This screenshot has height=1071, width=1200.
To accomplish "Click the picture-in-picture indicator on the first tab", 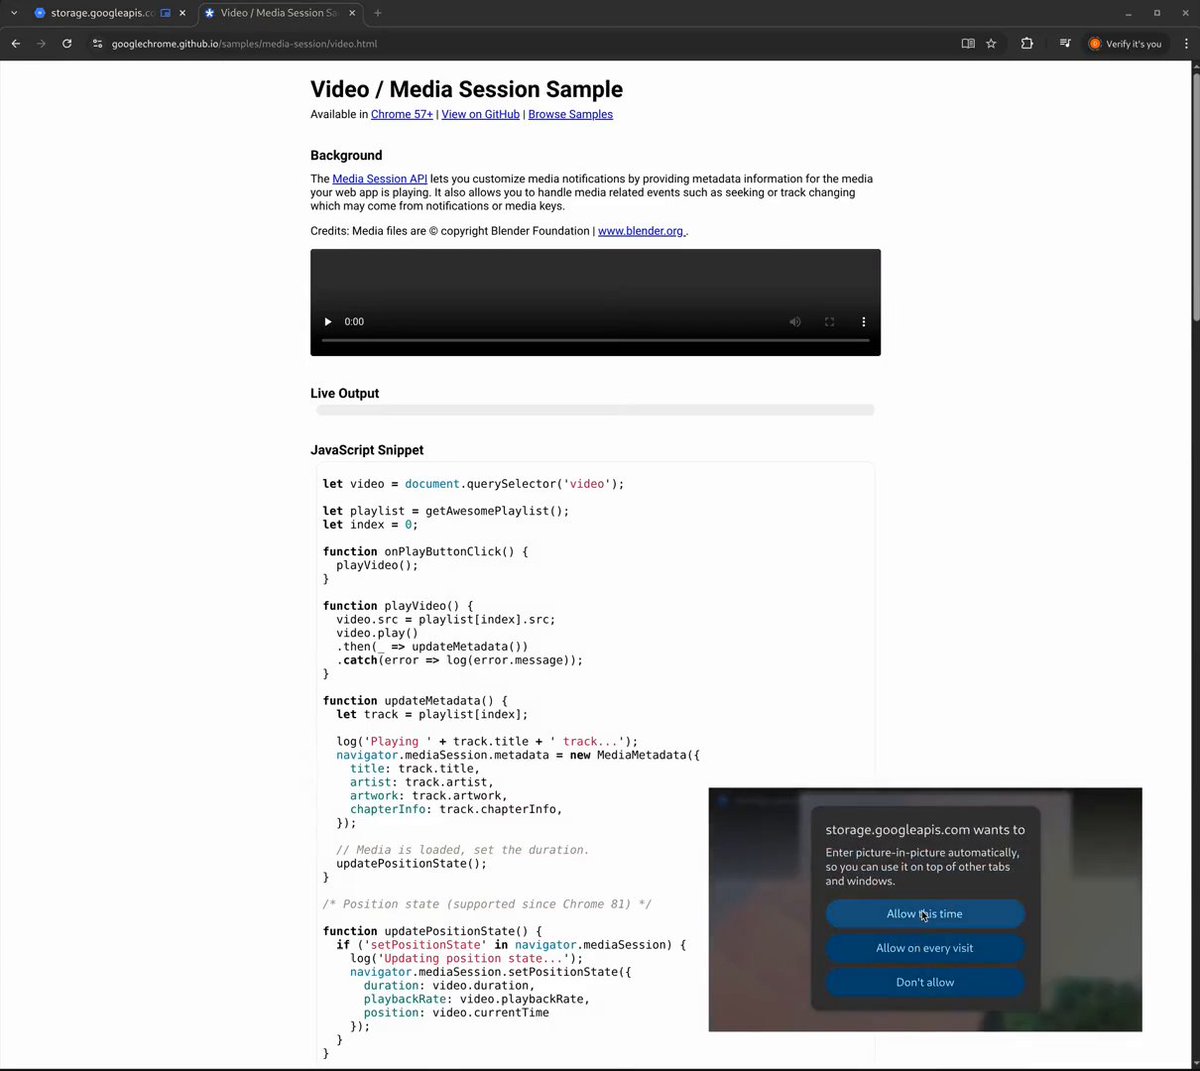I will coord(165,13).
